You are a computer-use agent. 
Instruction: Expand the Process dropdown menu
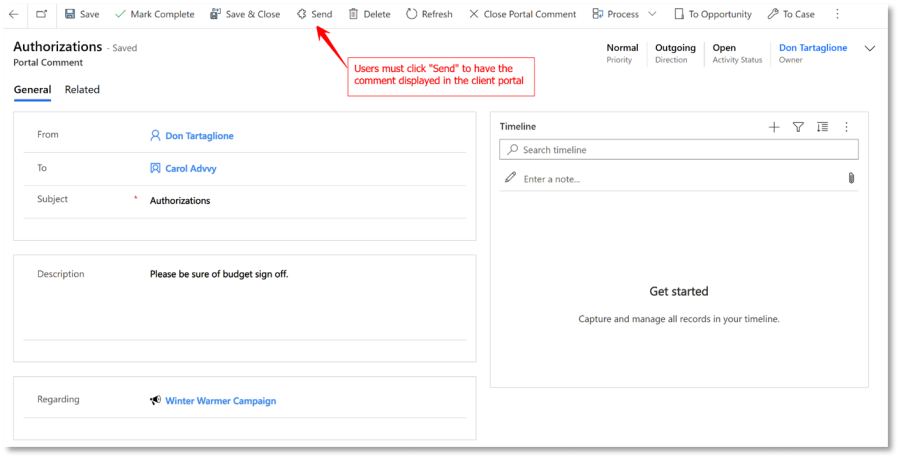(x=652, y=14)
